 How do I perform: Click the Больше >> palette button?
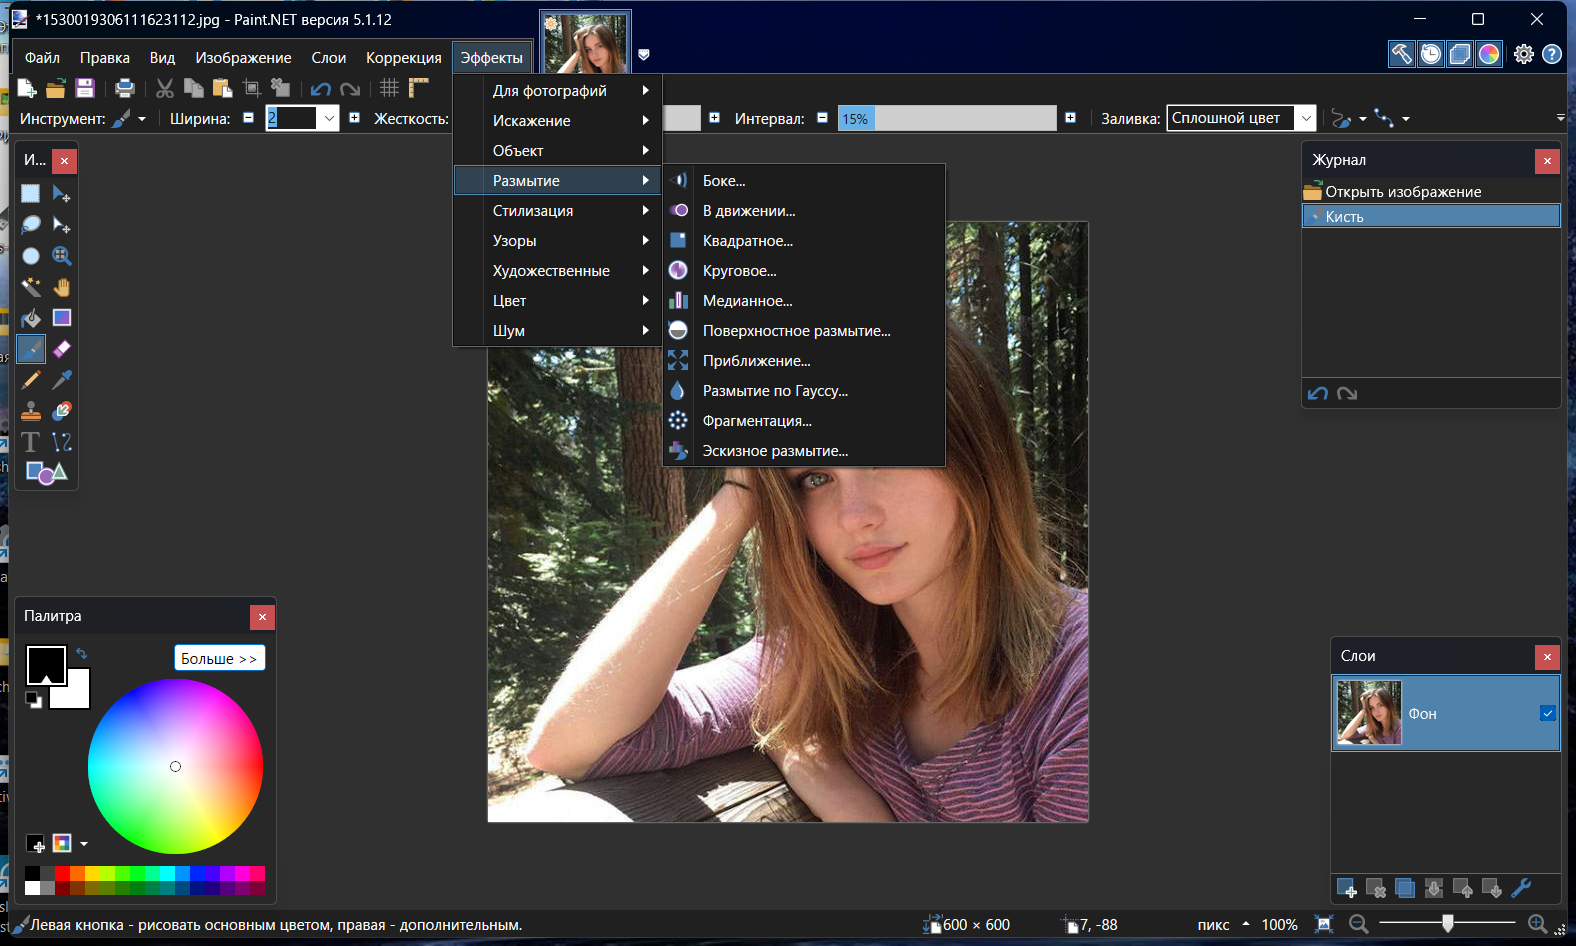(219, 658)
